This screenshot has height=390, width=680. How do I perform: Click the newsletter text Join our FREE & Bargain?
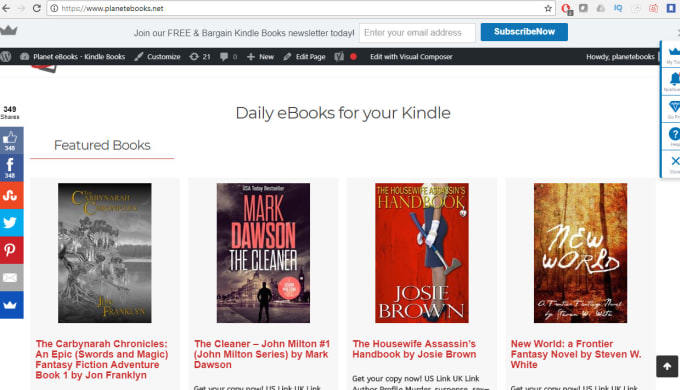point(244,33)
